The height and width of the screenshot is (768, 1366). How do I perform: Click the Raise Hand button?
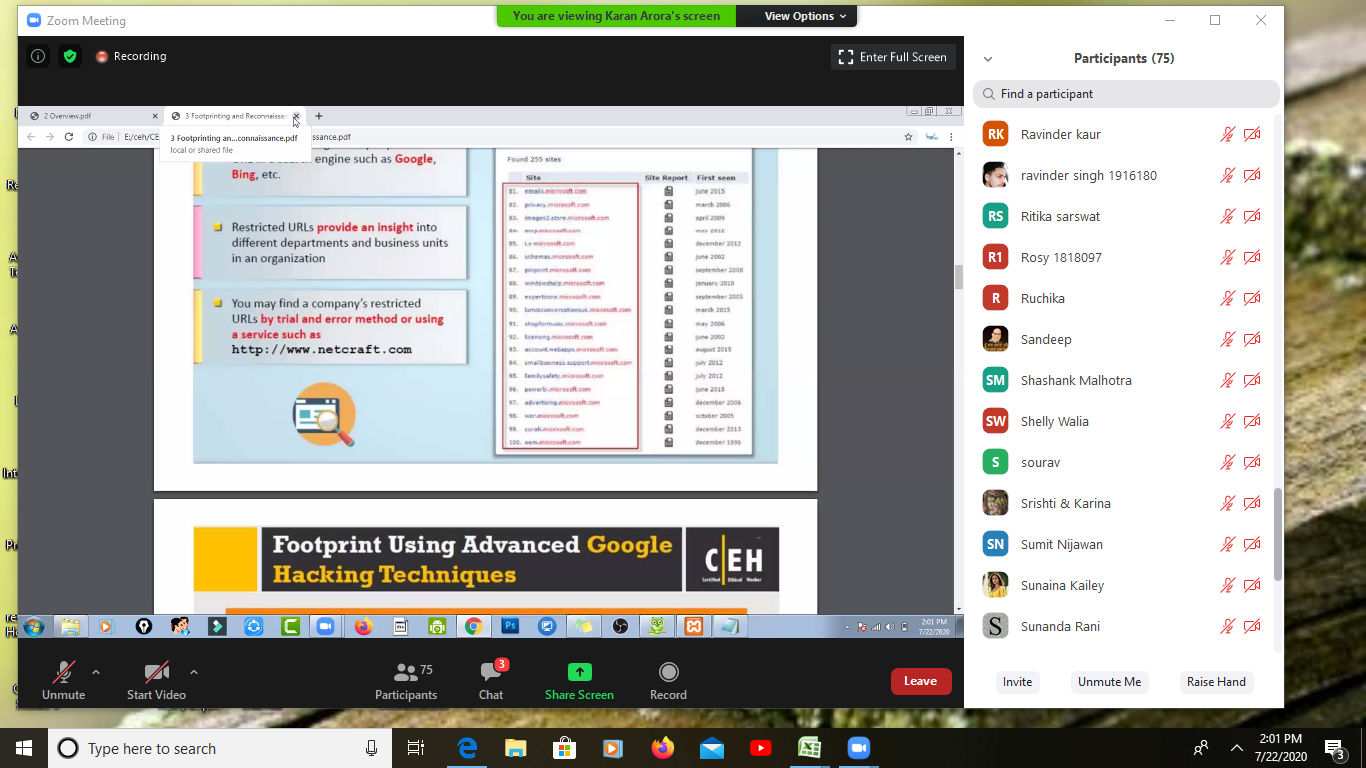tap(1216, 682)
